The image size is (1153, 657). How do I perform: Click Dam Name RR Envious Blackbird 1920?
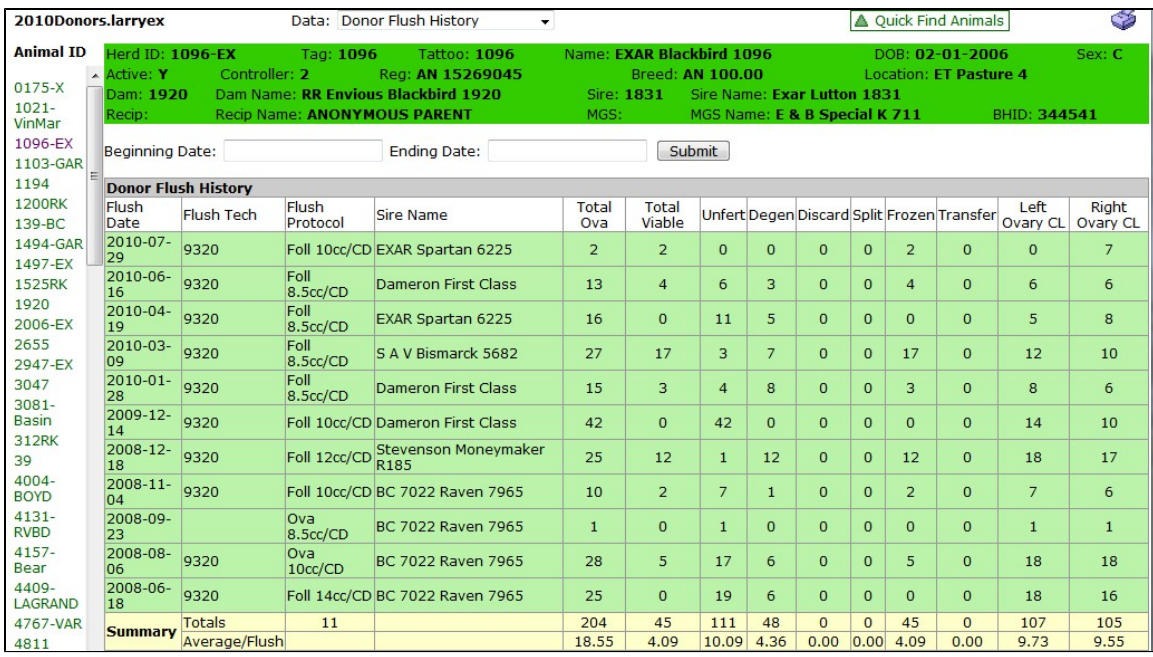pos(401,94)
